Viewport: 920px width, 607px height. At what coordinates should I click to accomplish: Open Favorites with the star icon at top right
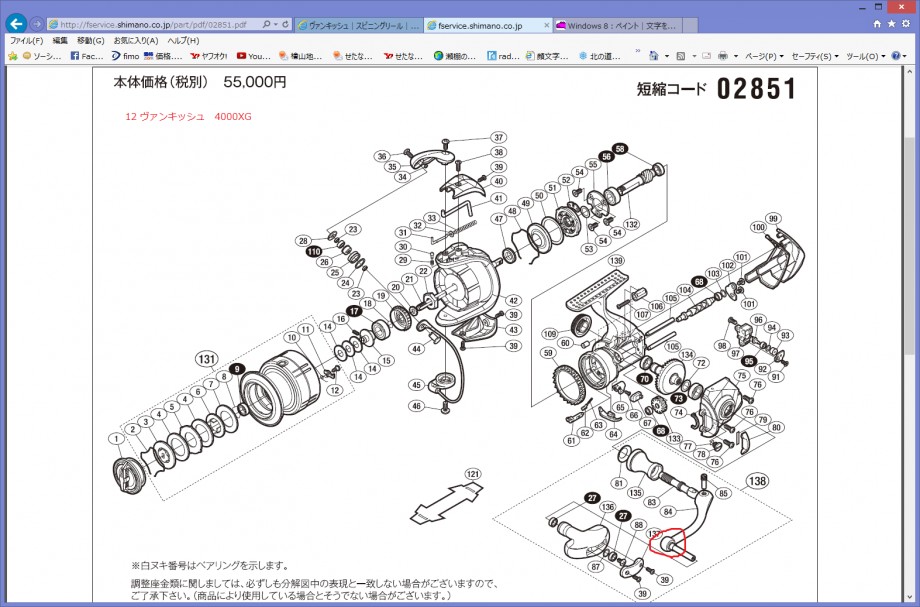click(891, 24)
